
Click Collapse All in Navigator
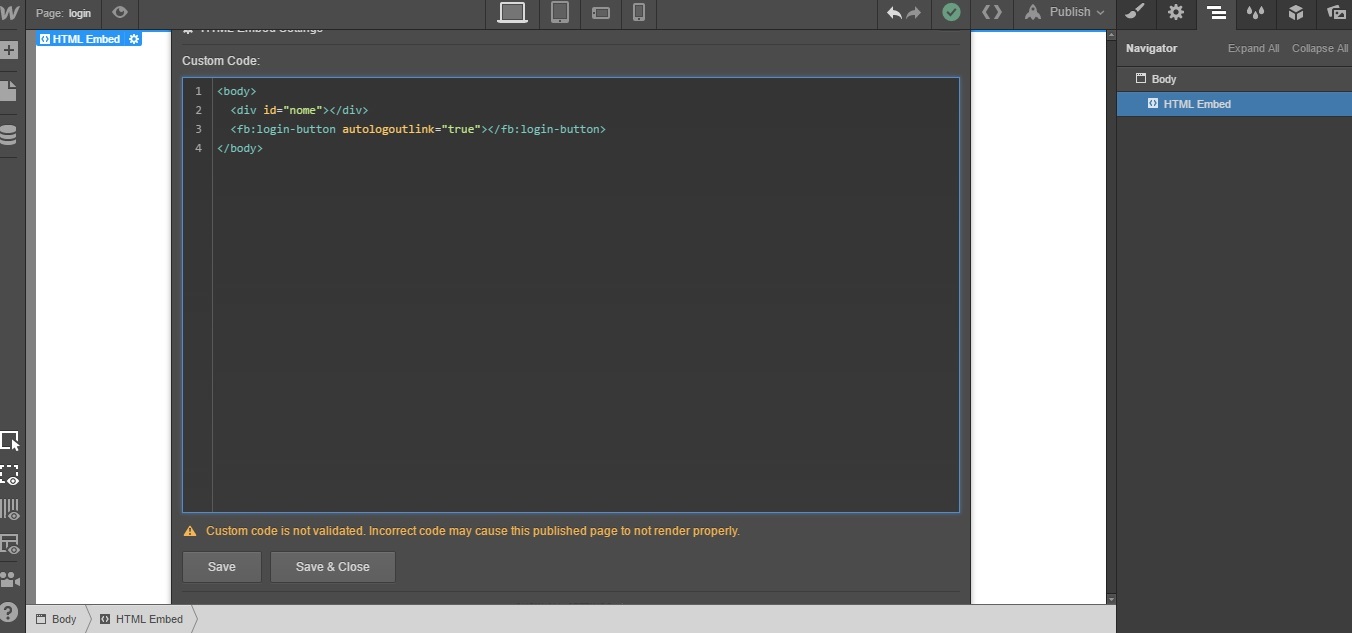[x=1319, y=48]
